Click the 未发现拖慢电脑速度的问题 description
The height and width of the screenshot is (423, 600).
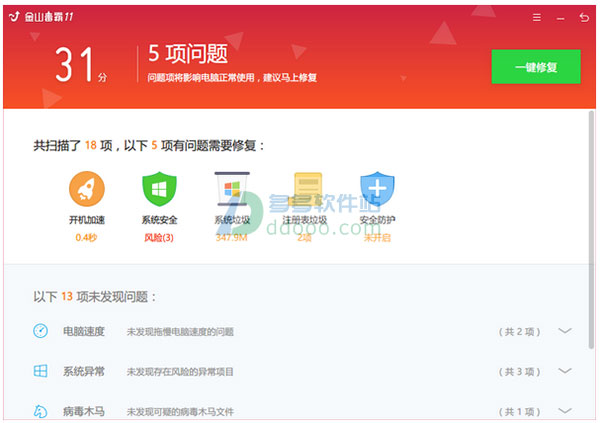tap(180, 332)
